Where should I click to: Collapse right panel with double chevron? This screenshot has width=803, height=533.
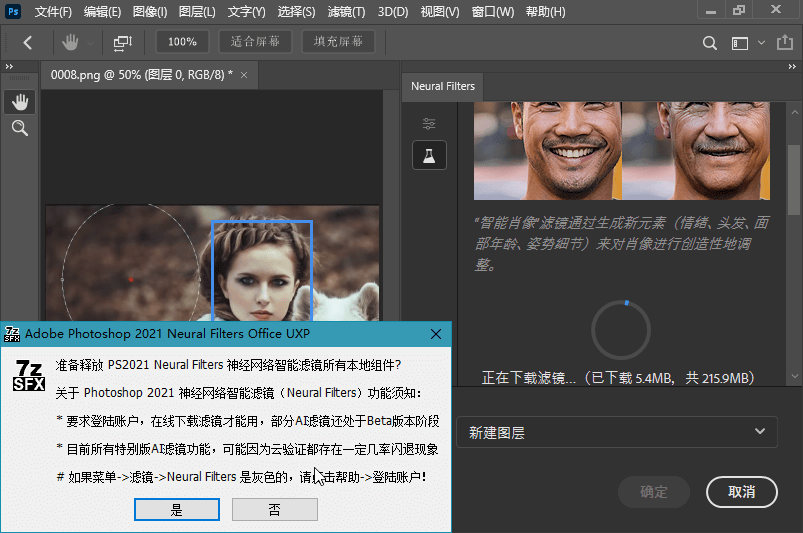coord(792,67)
